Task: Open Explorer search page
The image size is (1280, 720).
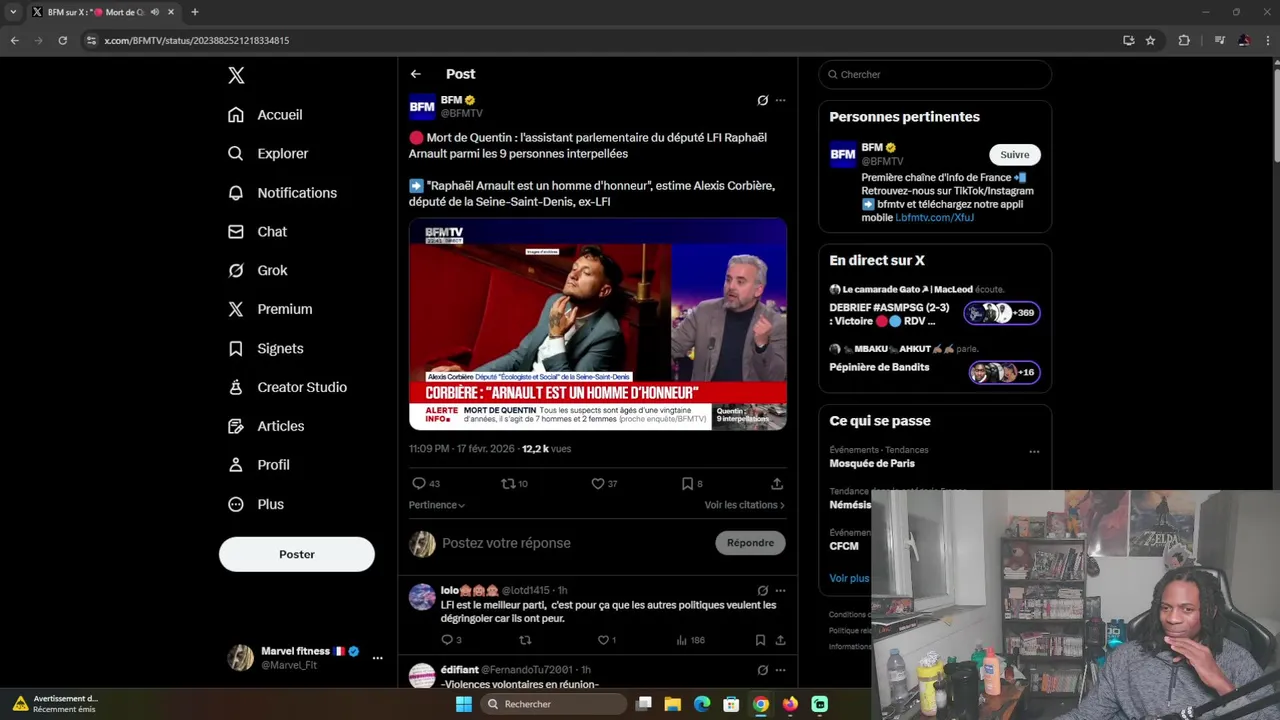Action: 268,154
